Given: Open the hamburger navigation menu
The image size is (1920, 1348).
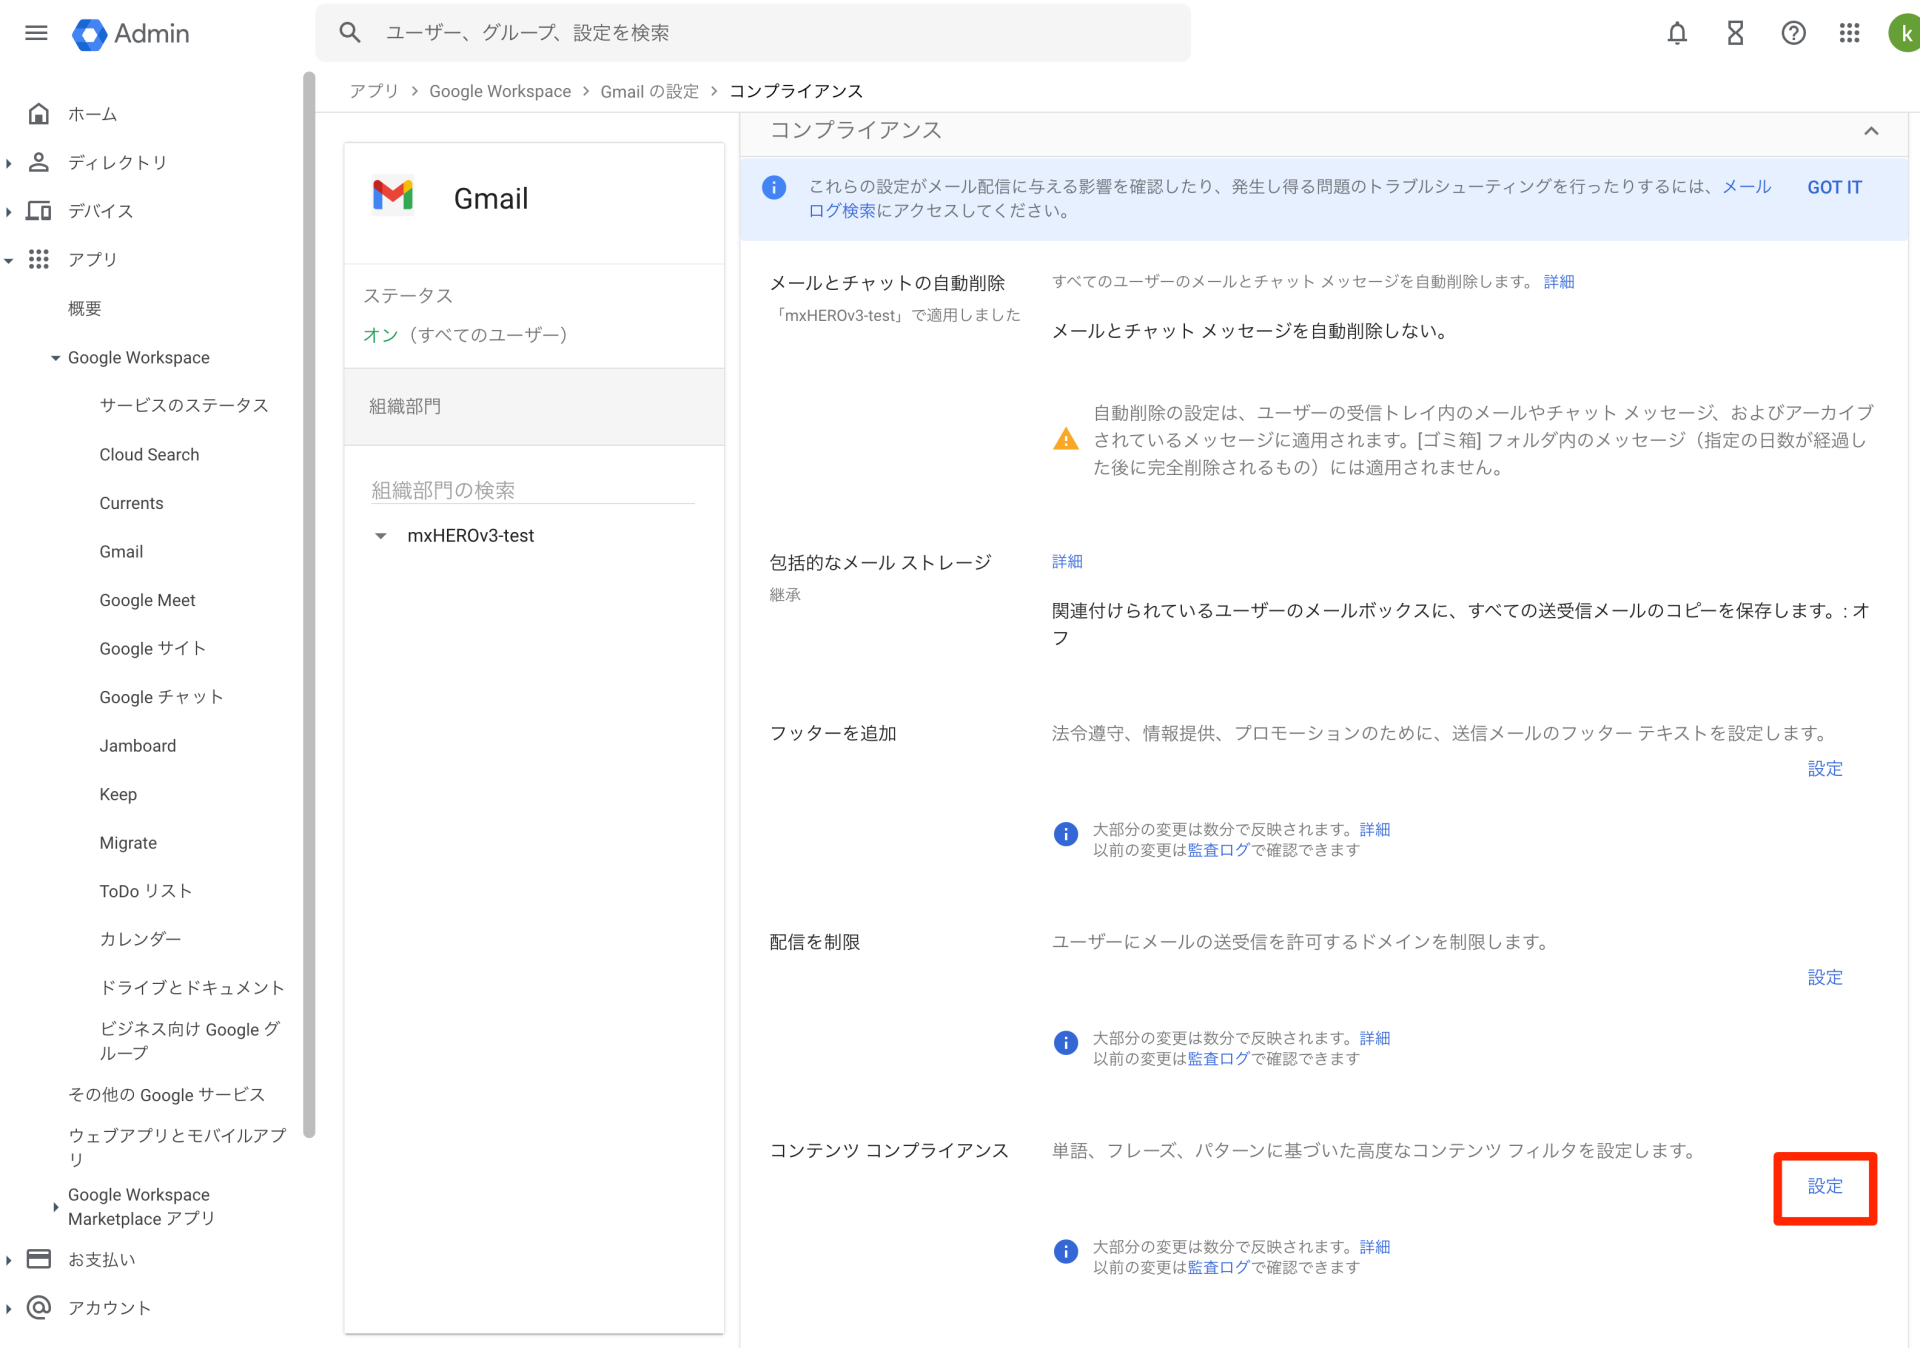Looking at the screenshot, I should click(36, 33).
